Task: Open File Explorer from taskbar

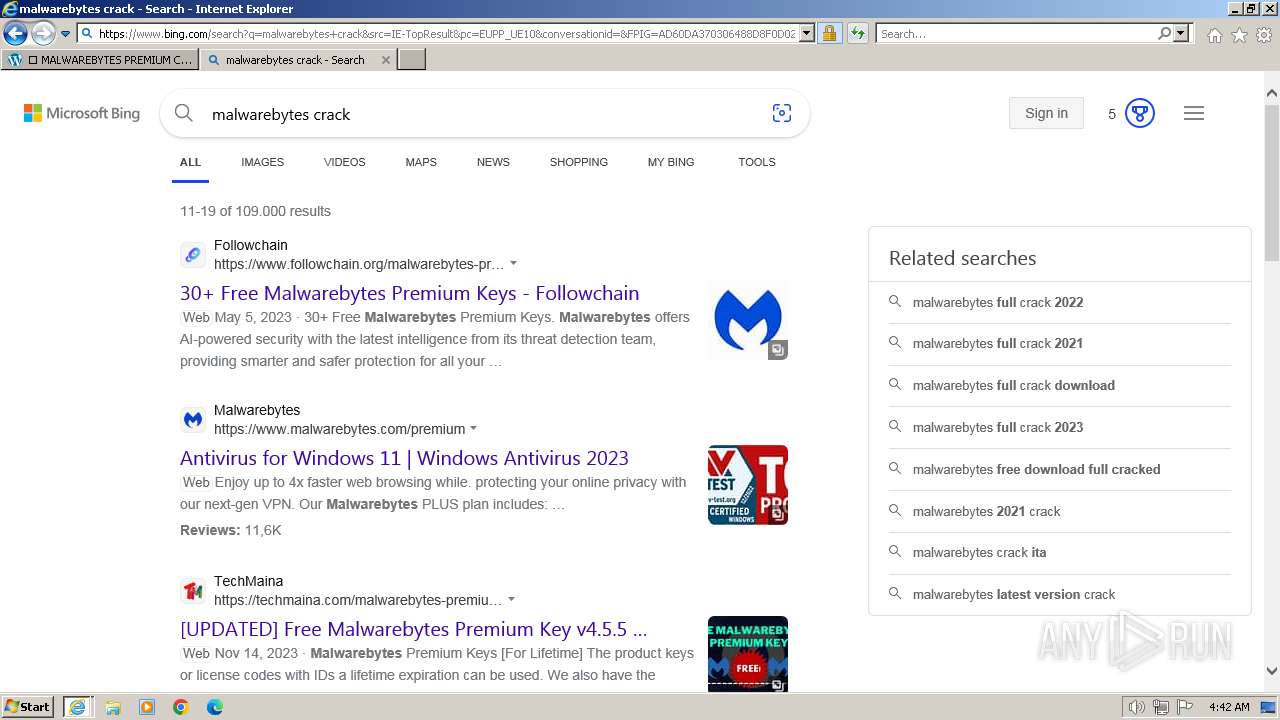Action: (x=113, y=707)
